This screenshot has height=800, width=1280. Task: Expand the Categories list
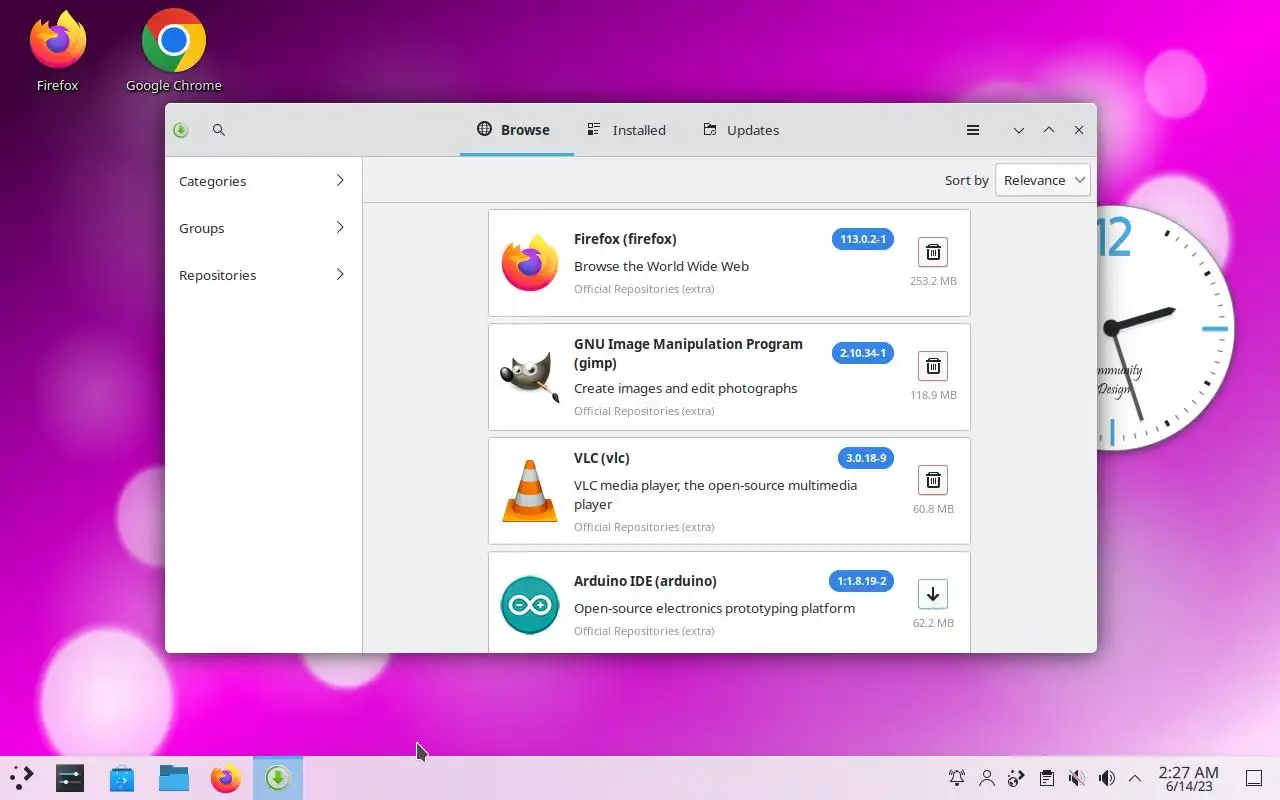point(263,181)
